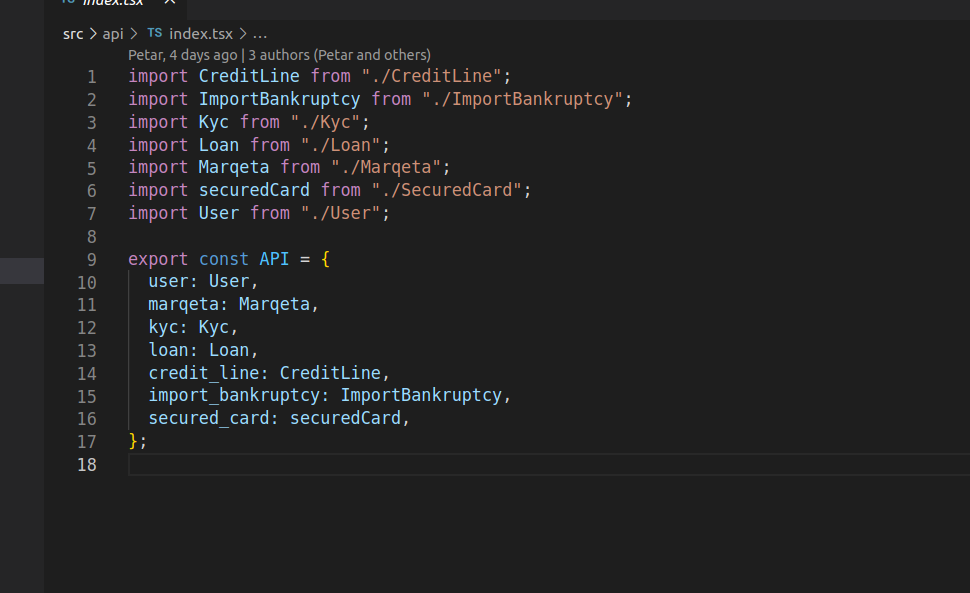This screenshot has width=970, height=593.
Task: Close the index.tsx editor tab
Action: pyautogui.click(x=170, y=2)
